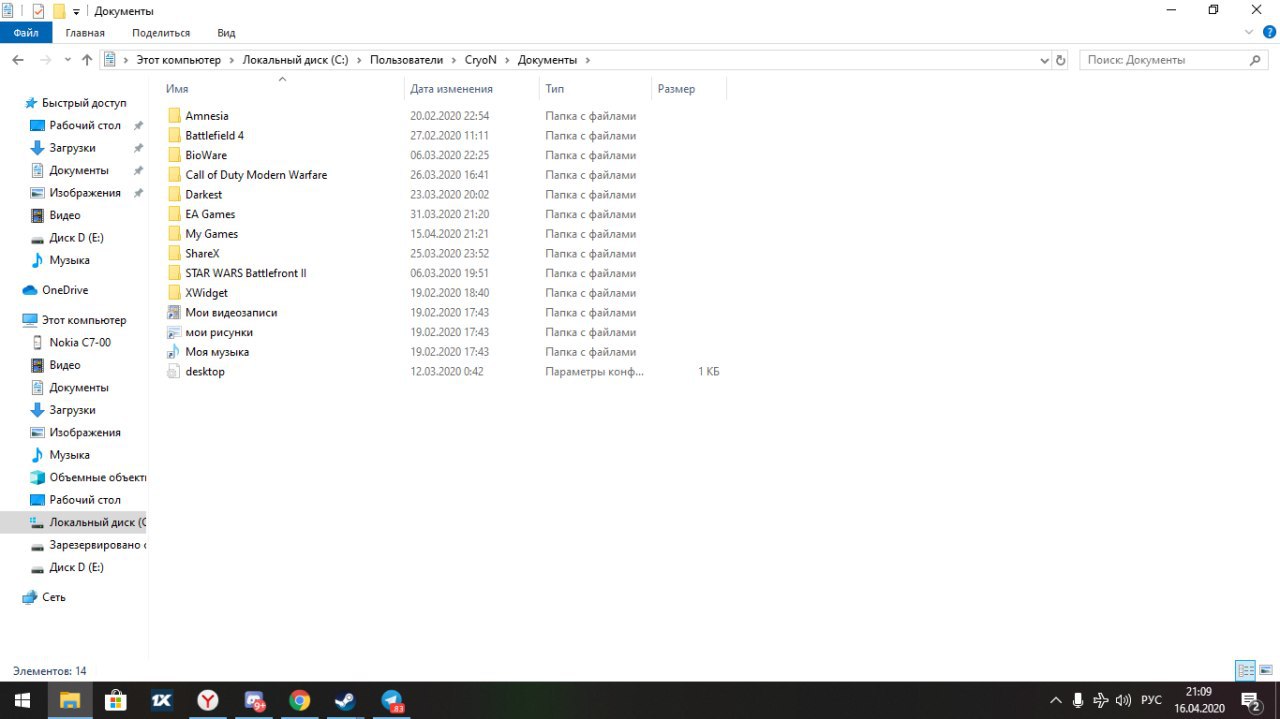Screen dimensions: 1280x719
Task: Open recent locations dropdown arrow
Action: (x=68, y=60)
